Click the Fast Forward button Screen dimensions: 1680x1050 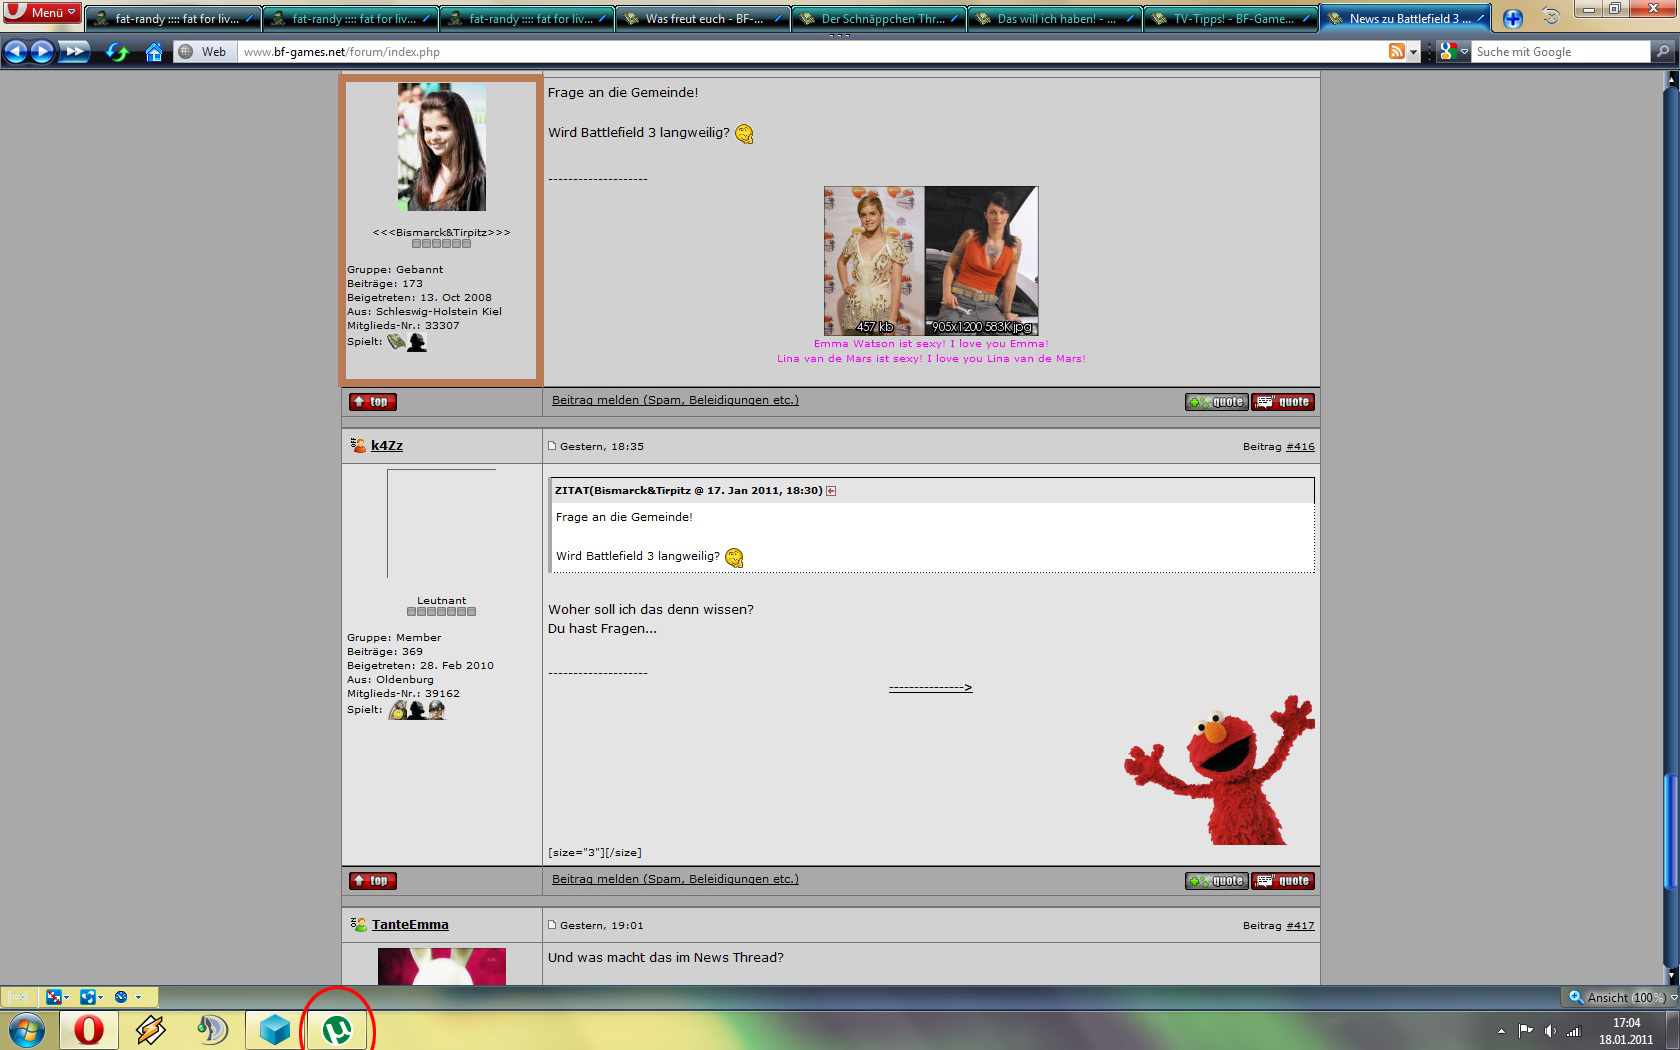74,51
